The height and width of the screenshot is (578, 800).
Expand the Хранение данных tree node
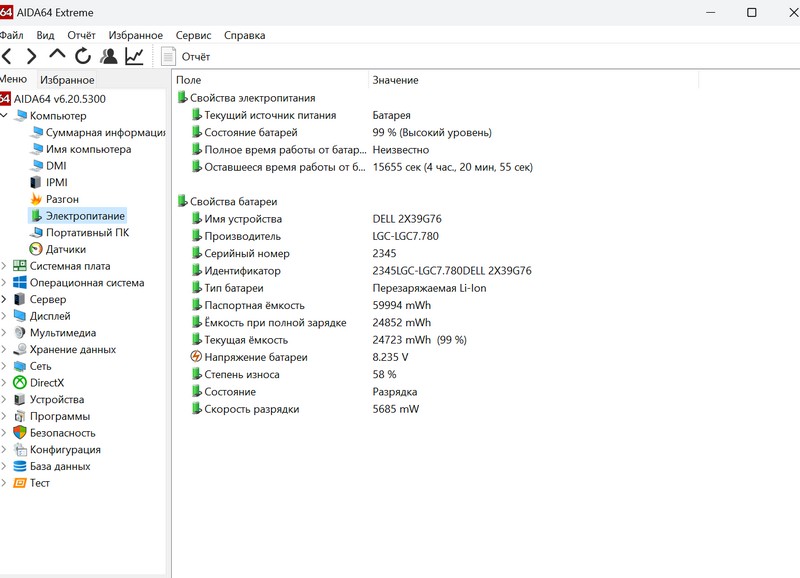pyautogui.click(x=5, y=350)
